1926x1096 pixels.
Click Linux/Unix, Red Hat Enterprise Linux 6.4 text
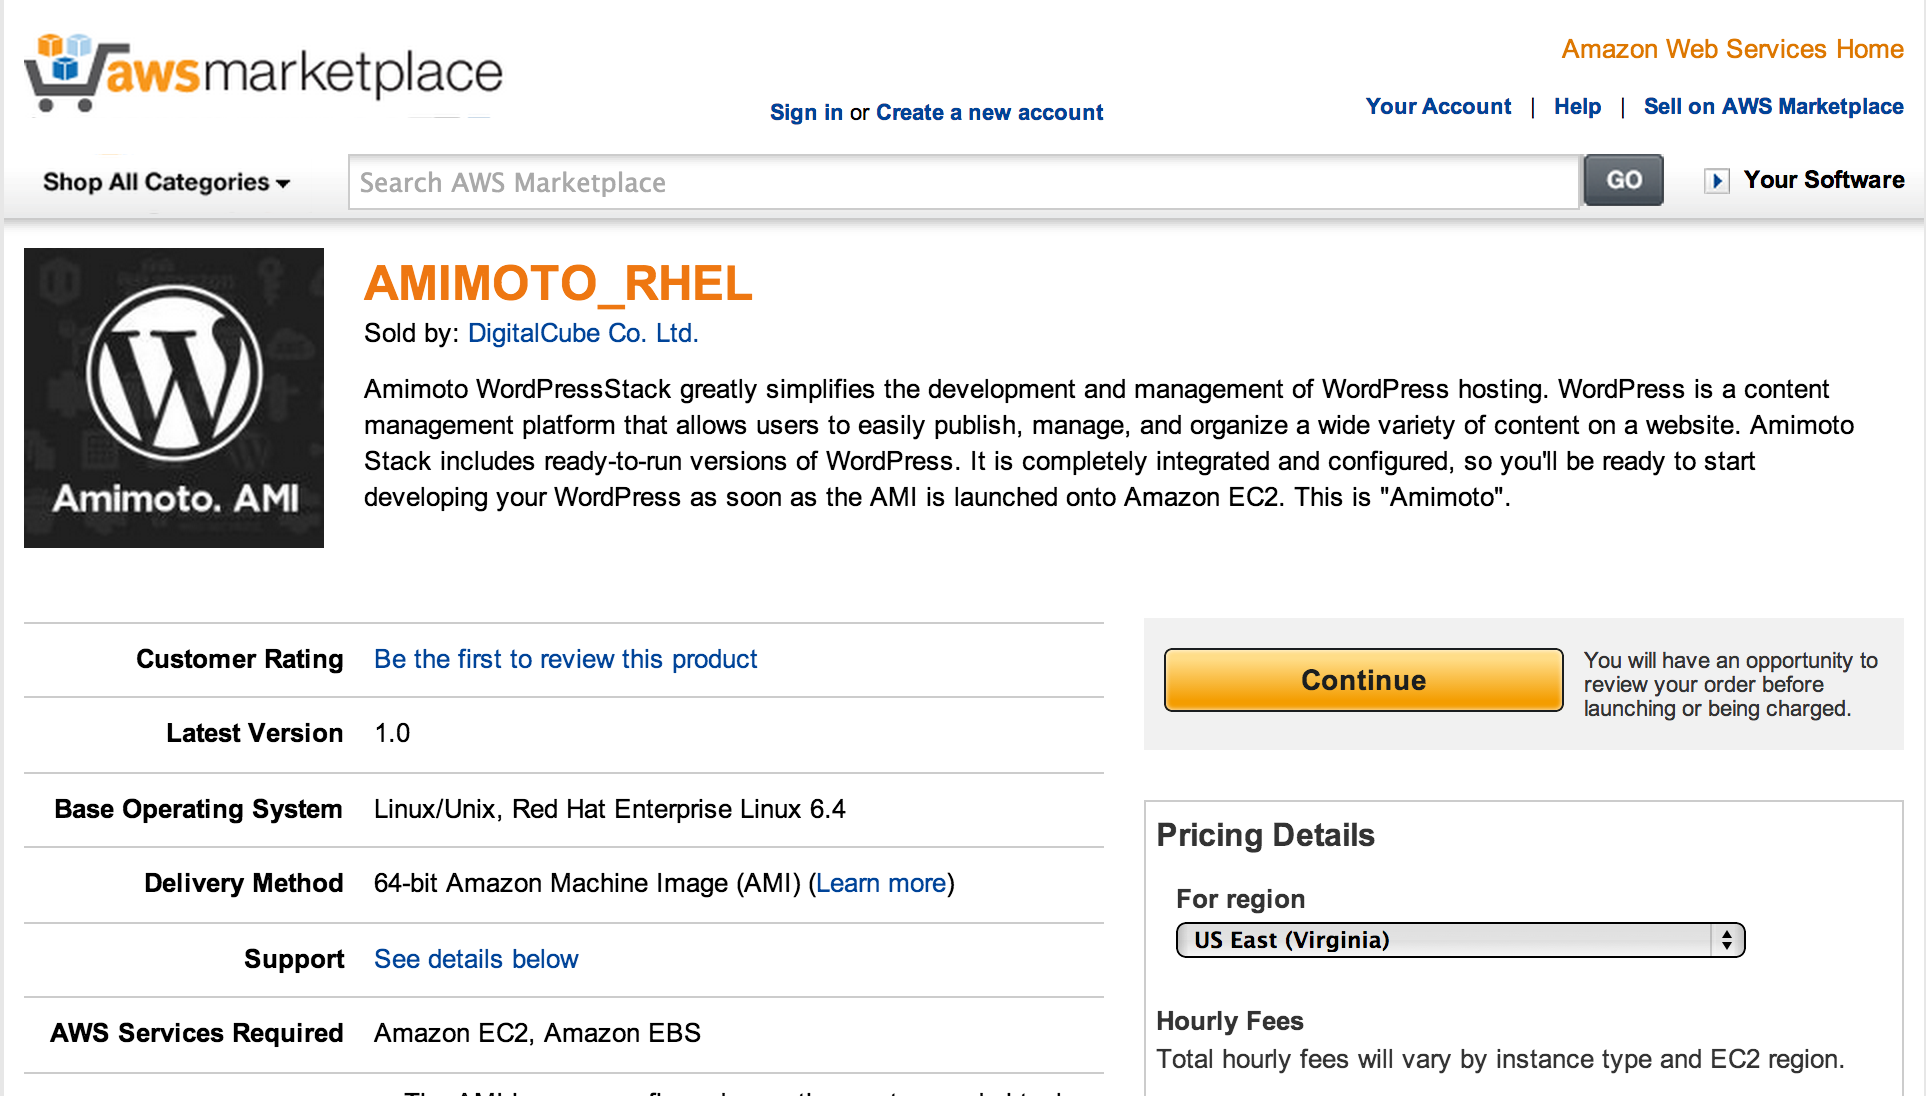click(610, 809)
